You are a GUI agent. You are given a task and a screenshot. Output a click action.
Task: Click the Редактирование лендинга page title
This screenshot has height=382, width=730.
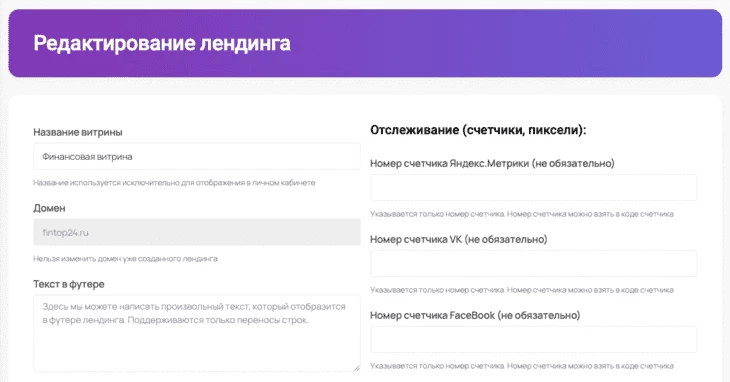[162, 43]
